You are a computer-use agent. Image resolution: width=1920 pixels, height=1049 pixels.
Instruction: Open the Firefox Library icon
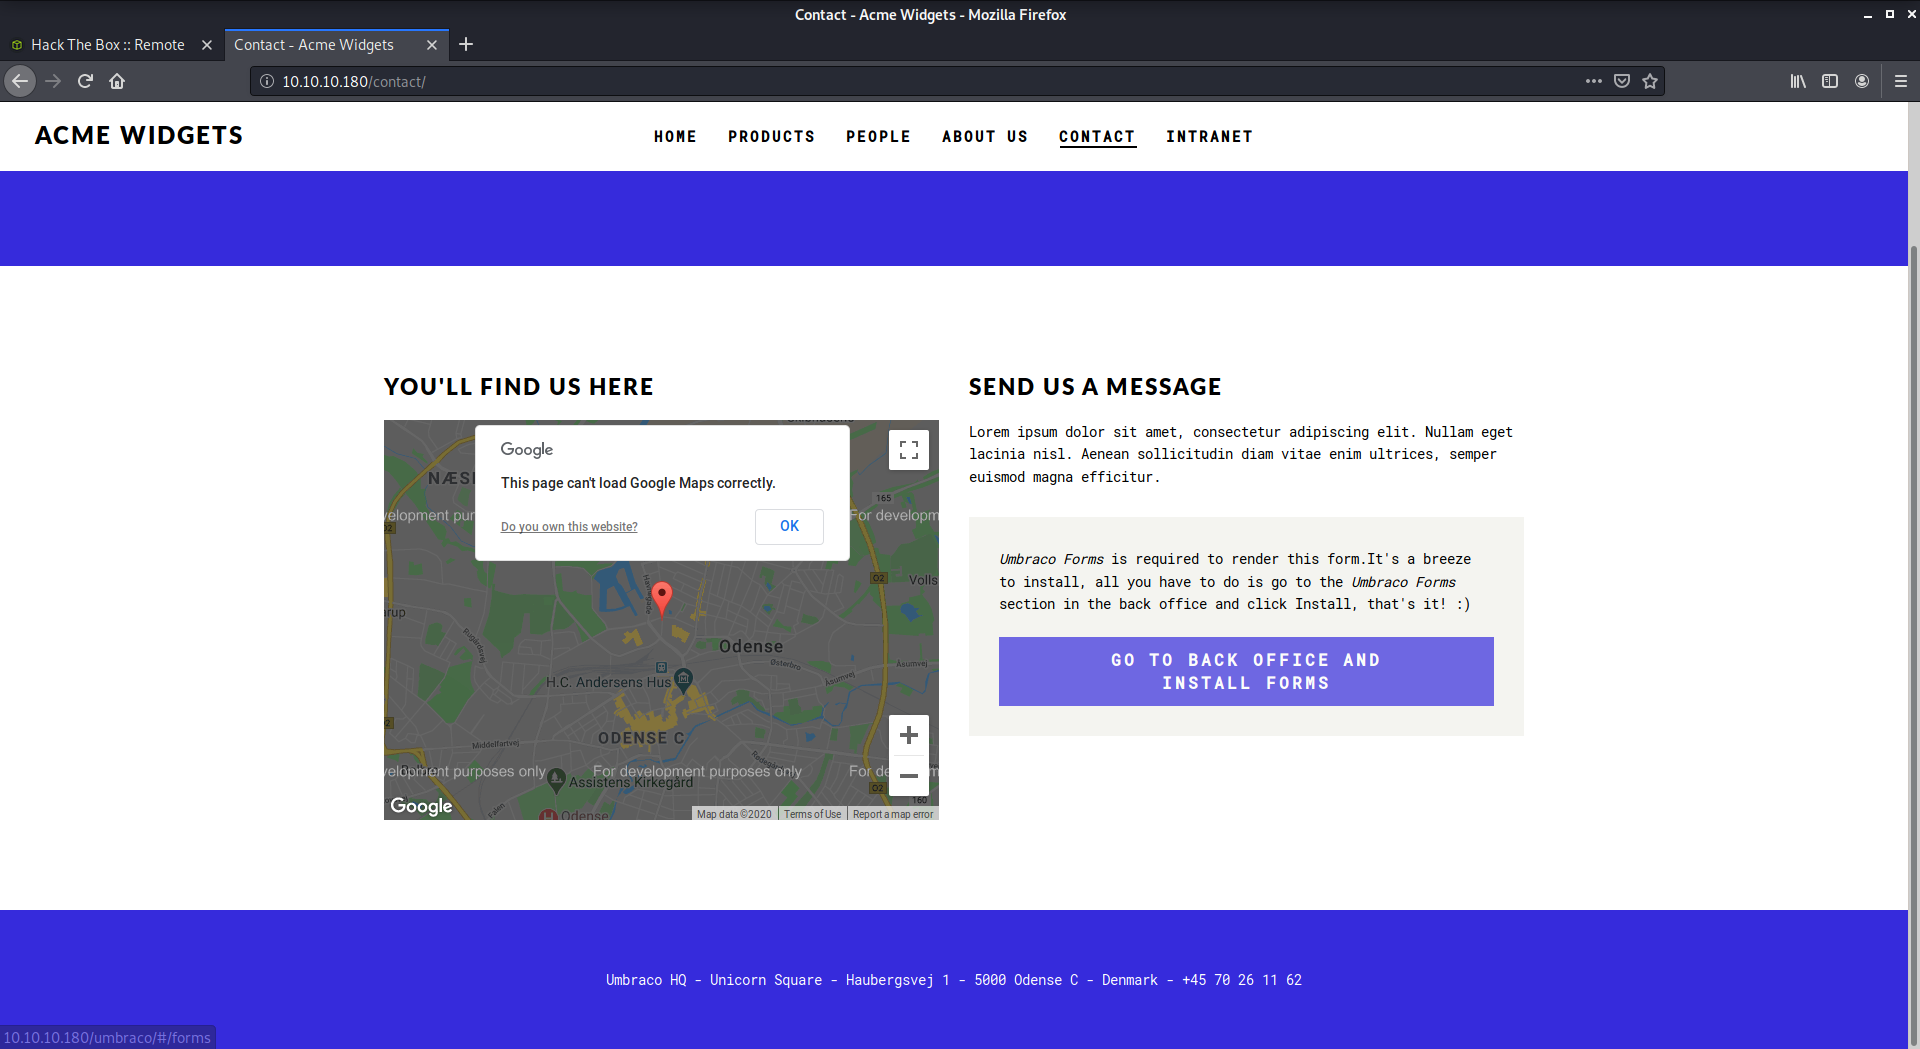(1797, 81)
